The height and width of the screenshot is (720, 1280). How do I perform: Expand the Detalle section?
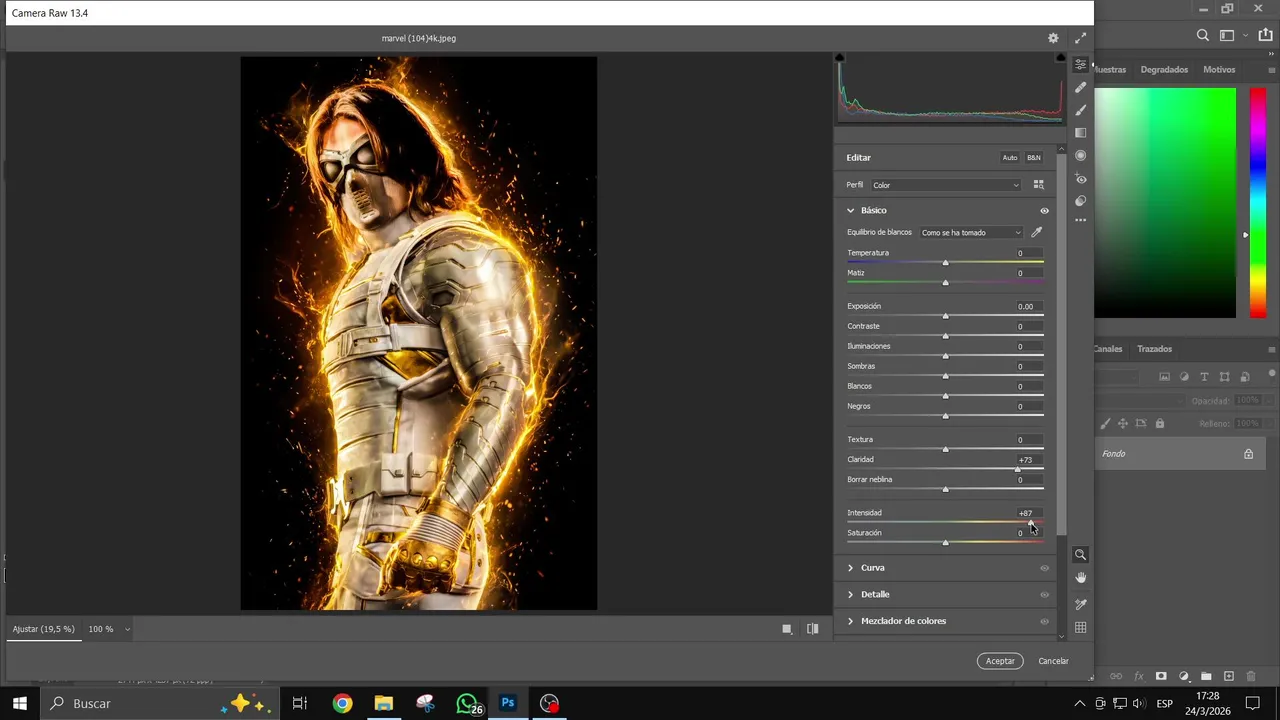click(x=850, y=595)
